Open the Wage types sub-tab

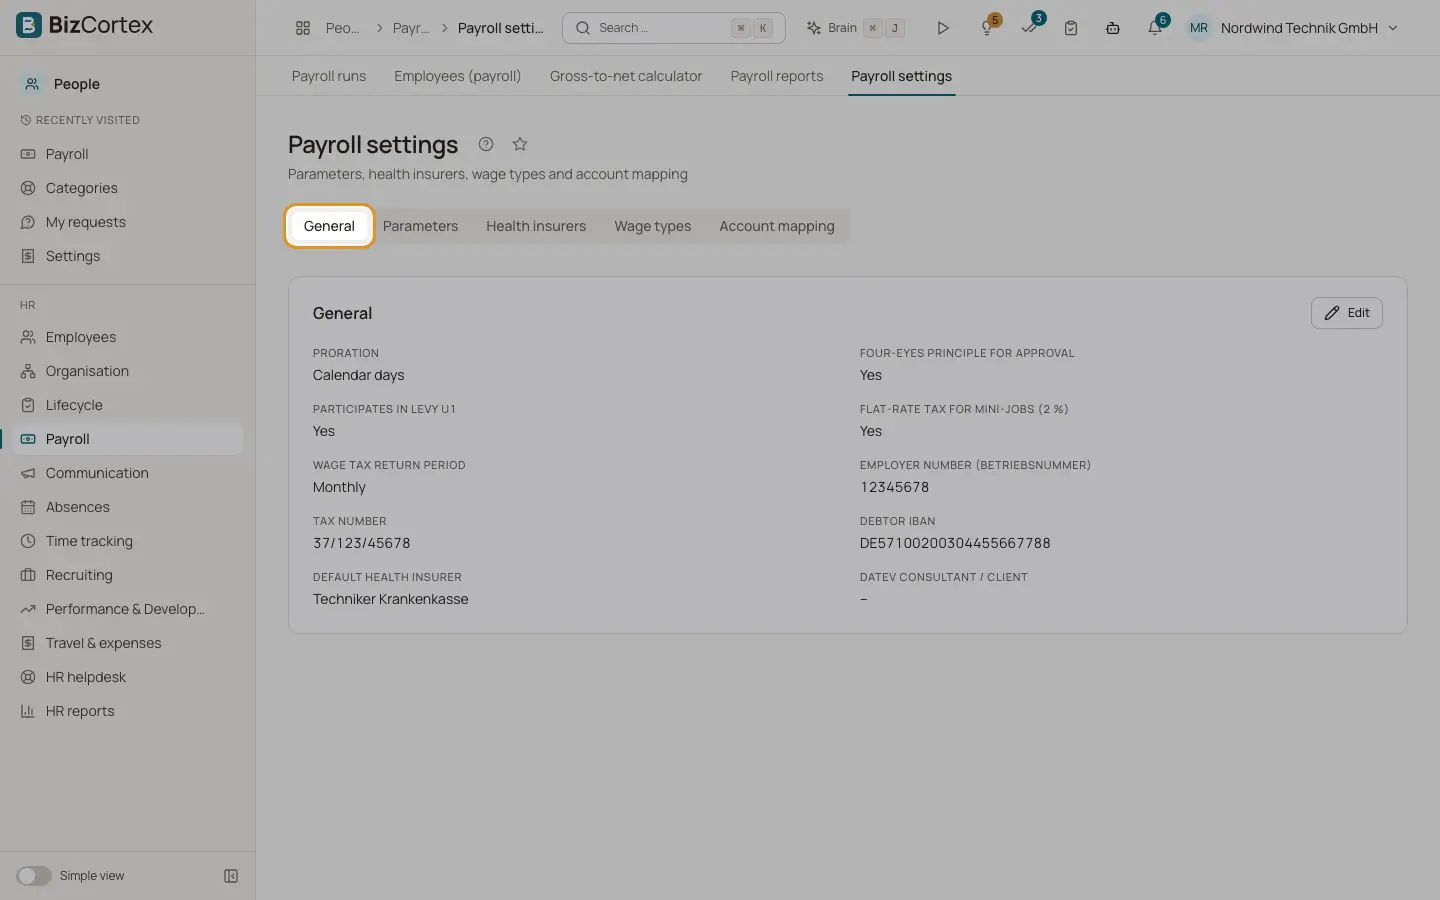[x=652, y=226]
